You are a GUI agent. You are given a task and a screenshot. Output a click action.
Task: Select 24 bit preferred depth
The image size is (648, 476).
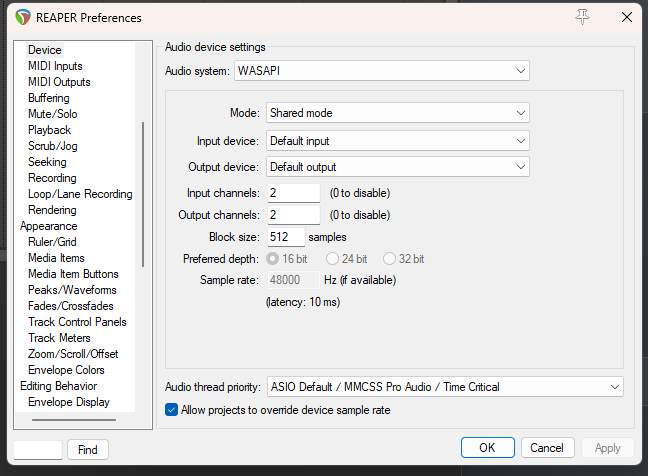[332, 259]
